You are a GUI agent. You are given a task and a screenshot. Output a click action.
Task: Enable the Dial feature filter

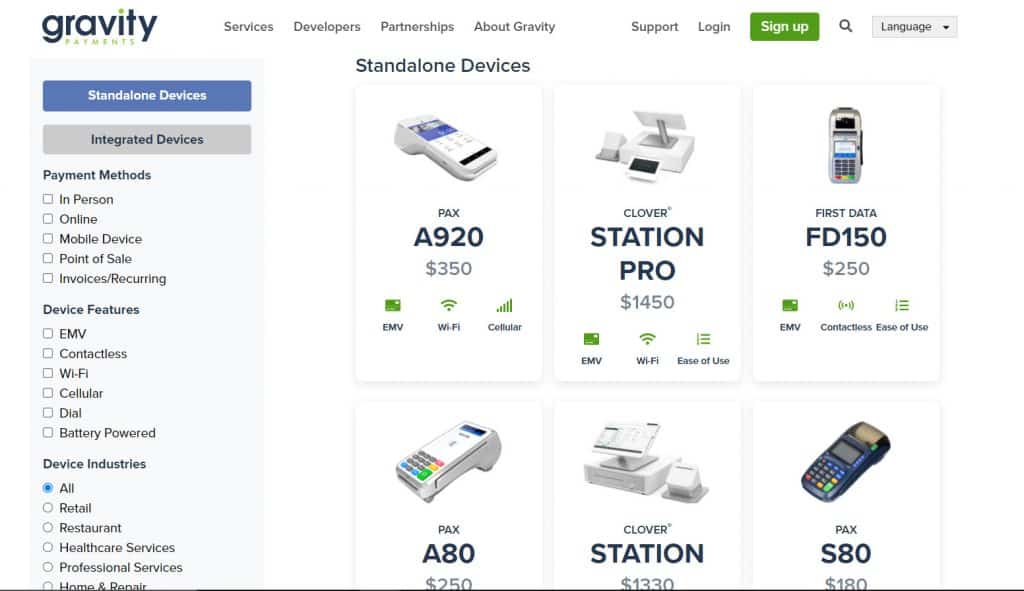tap(48, 413)
